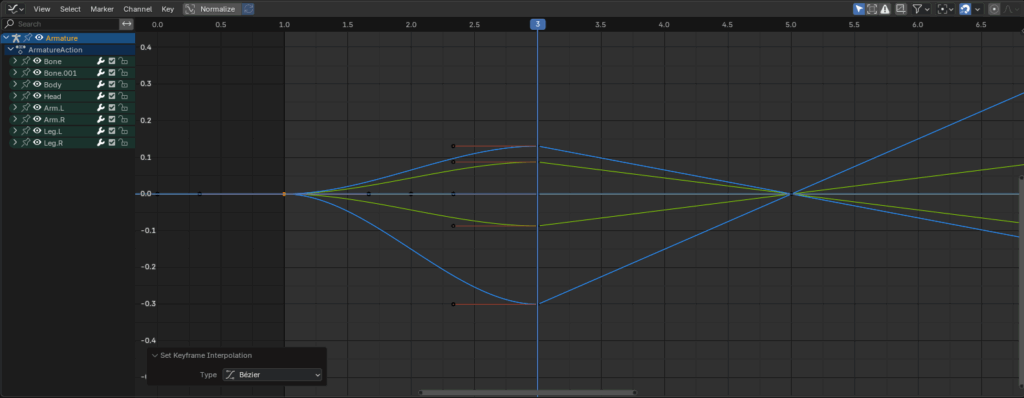Viewport: 1024px width, 398px height.
Task: Hide the Armature channel curves
Action: [39, 38]
